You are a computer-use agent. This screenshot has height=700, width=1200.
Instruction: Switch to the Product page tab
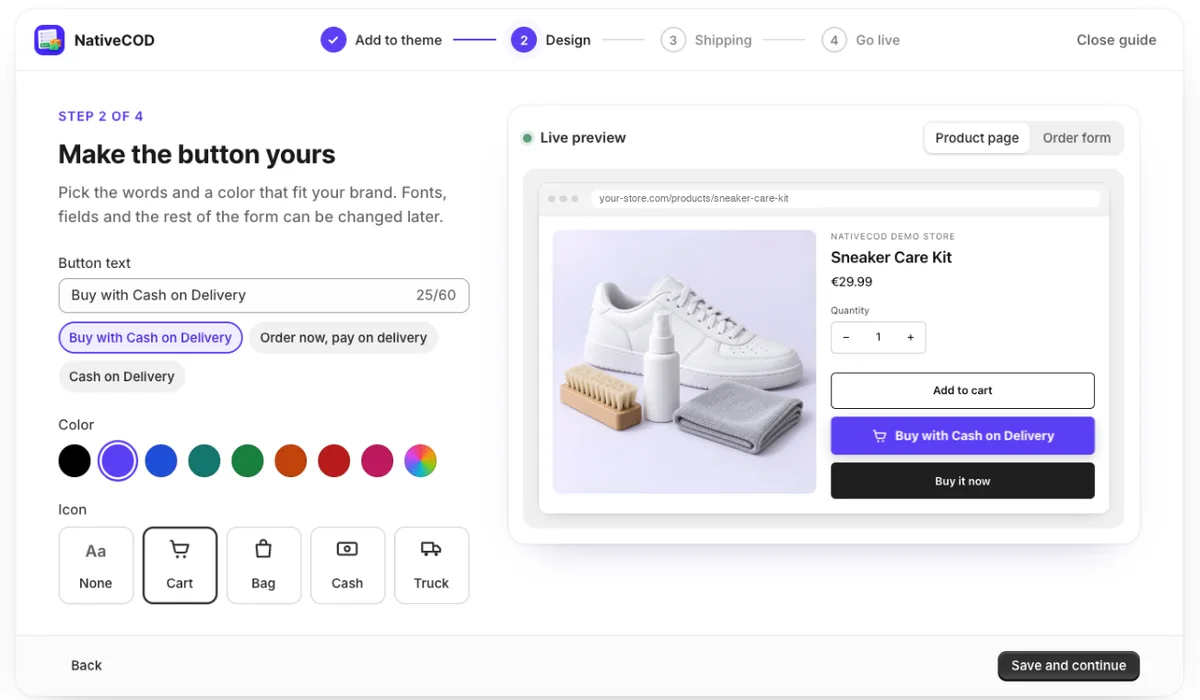coord(977,138)
